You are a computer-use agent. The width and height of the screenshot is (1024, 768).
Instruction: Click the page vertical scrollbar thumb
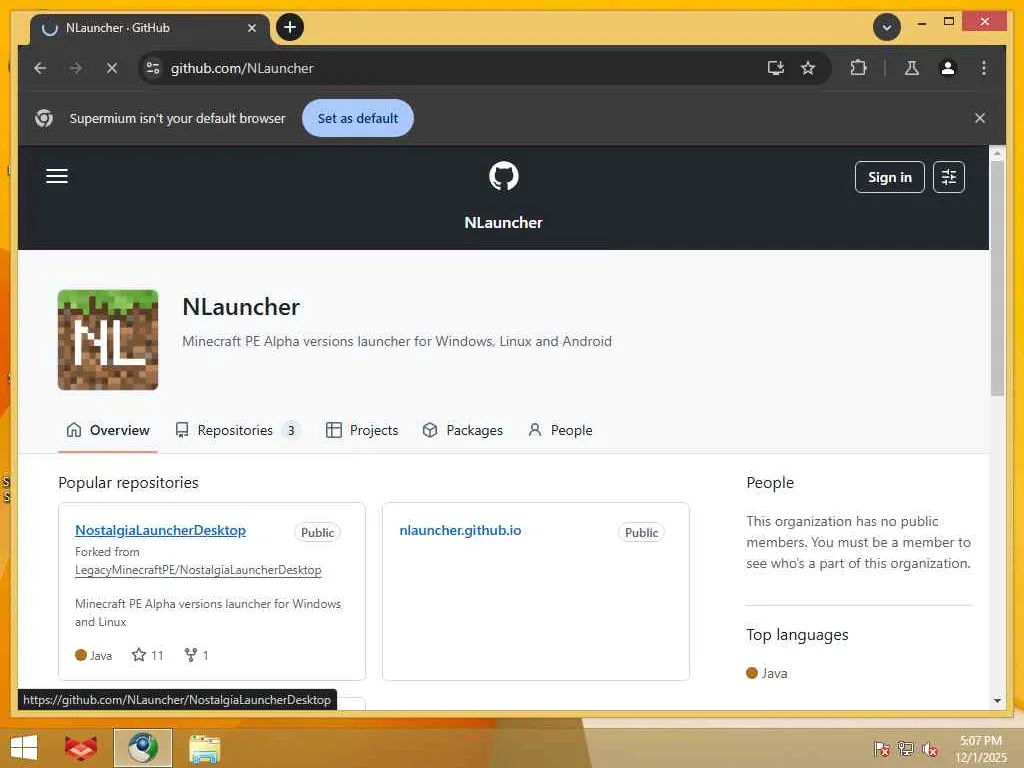(x=997, y=278)
